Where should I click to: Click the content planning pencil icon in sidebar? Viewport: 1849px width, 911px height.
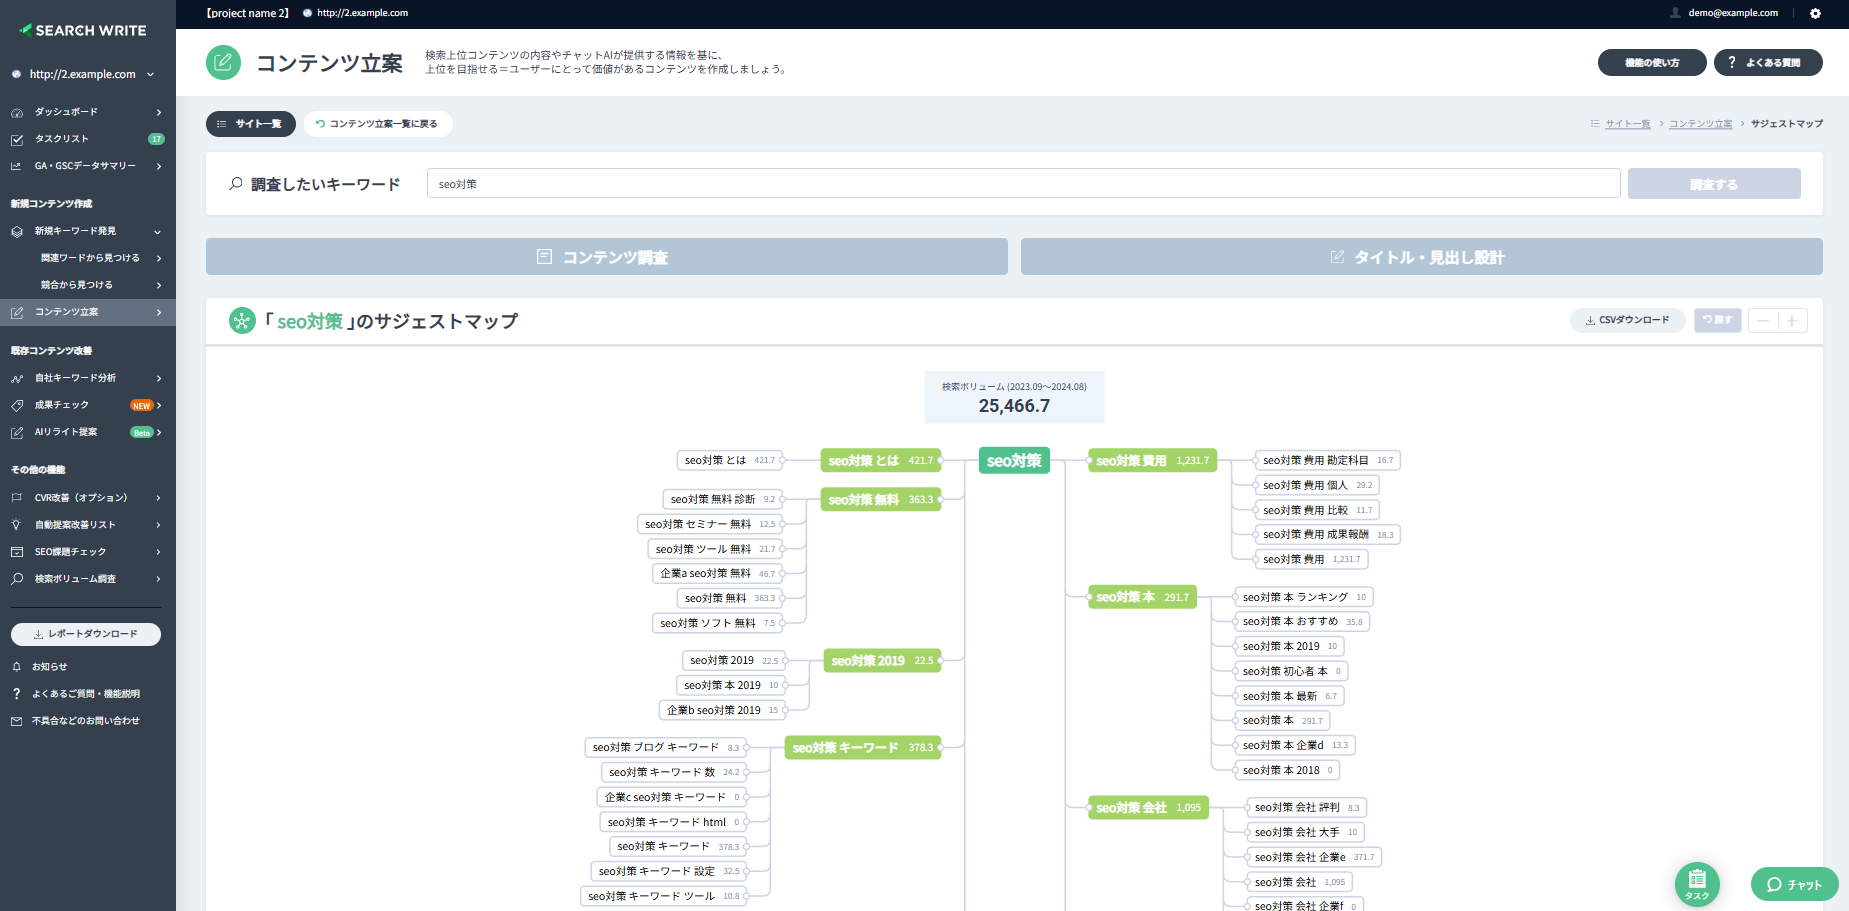(x=17, y=312)
